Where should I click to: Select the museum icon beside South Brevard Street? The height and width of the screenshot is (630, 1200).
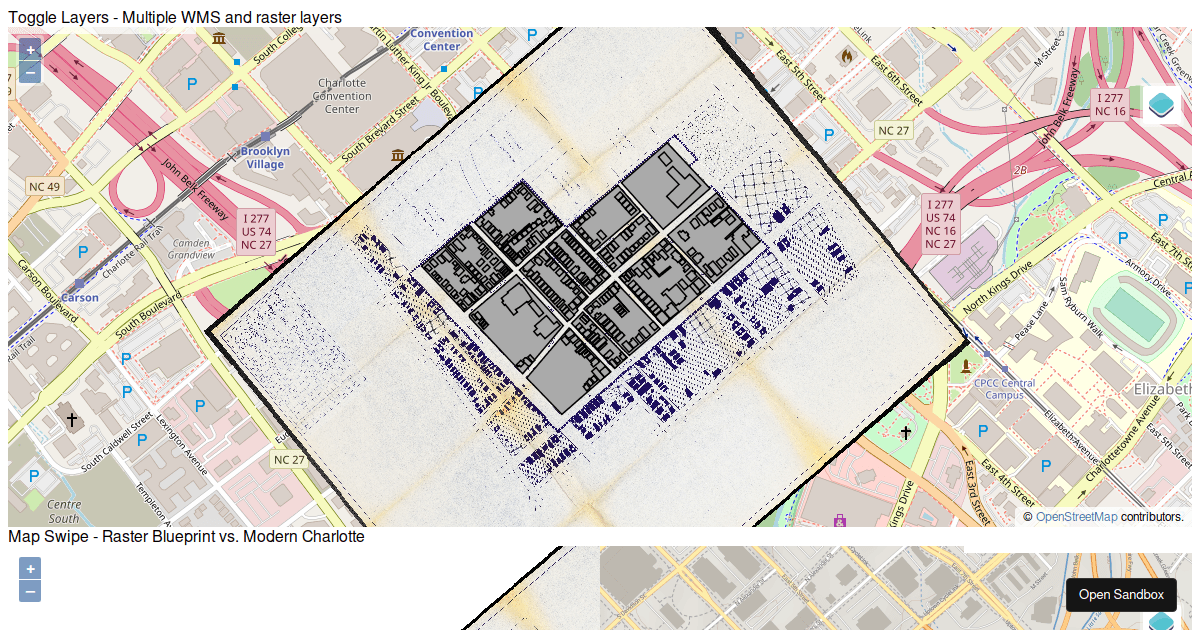(398, 155)
